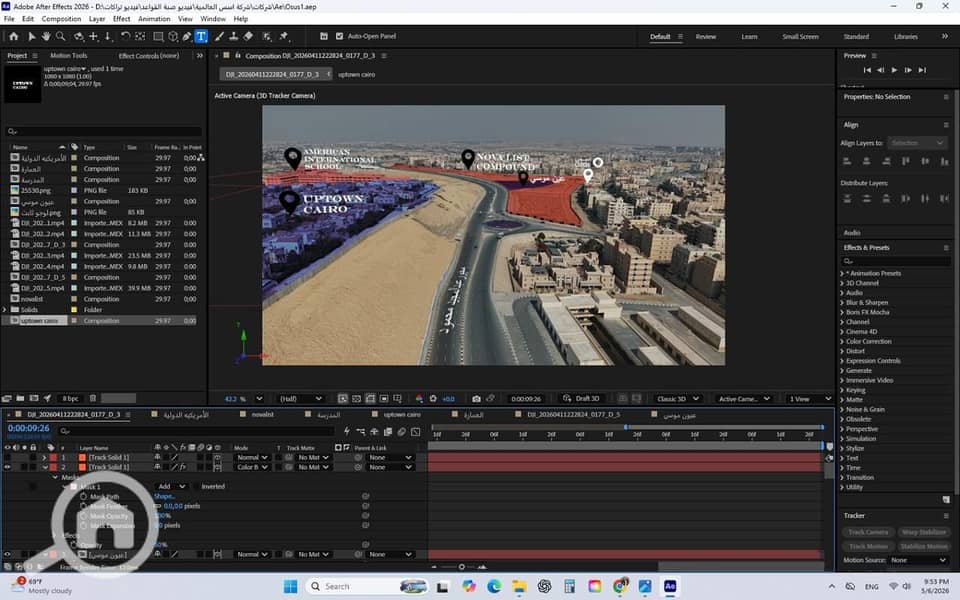The height and width of the screenshot is (600, 960).
Task: Click the 8 bpc color depth button
Action: click(x=70, y=399)
